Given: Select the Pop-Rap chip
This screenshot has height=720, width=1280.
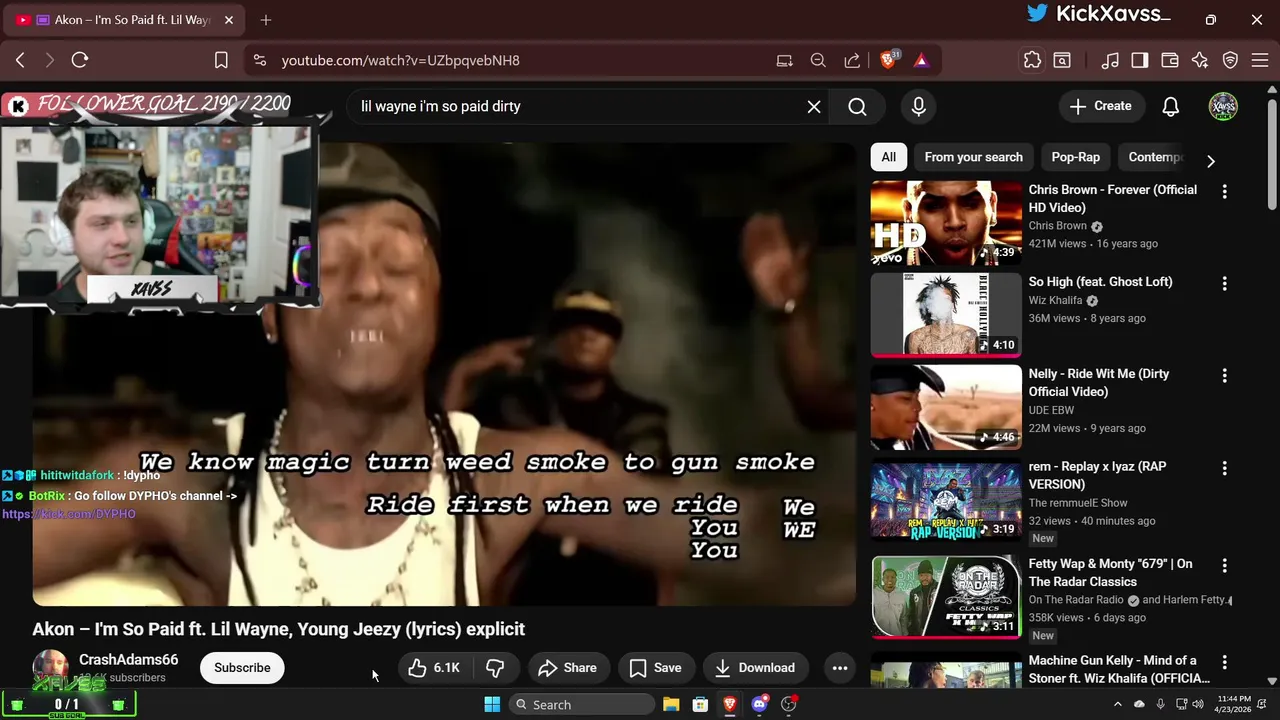Looking at the screenshot, I should pos(1075,157).
